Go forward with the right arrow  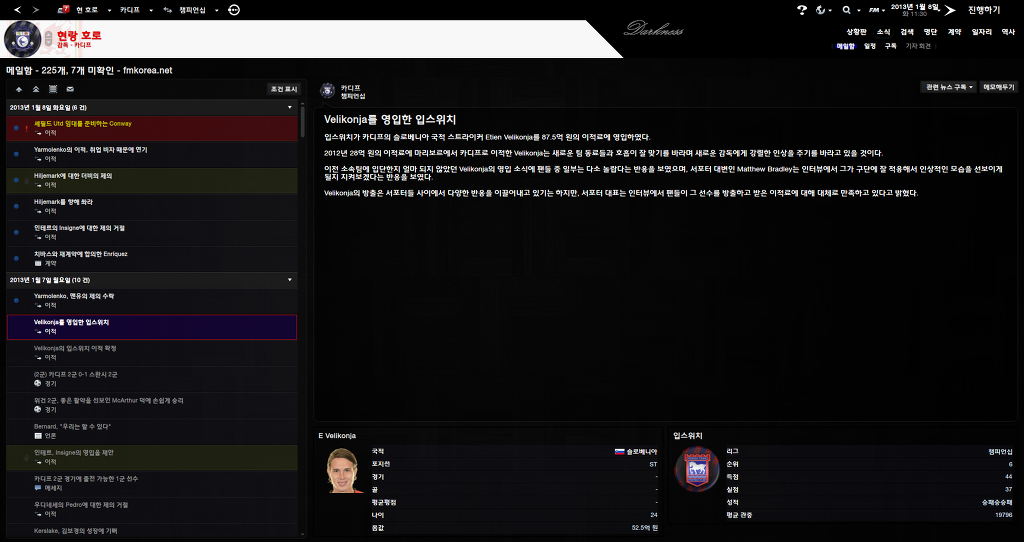pyautogui.click(x=35, y=10)
